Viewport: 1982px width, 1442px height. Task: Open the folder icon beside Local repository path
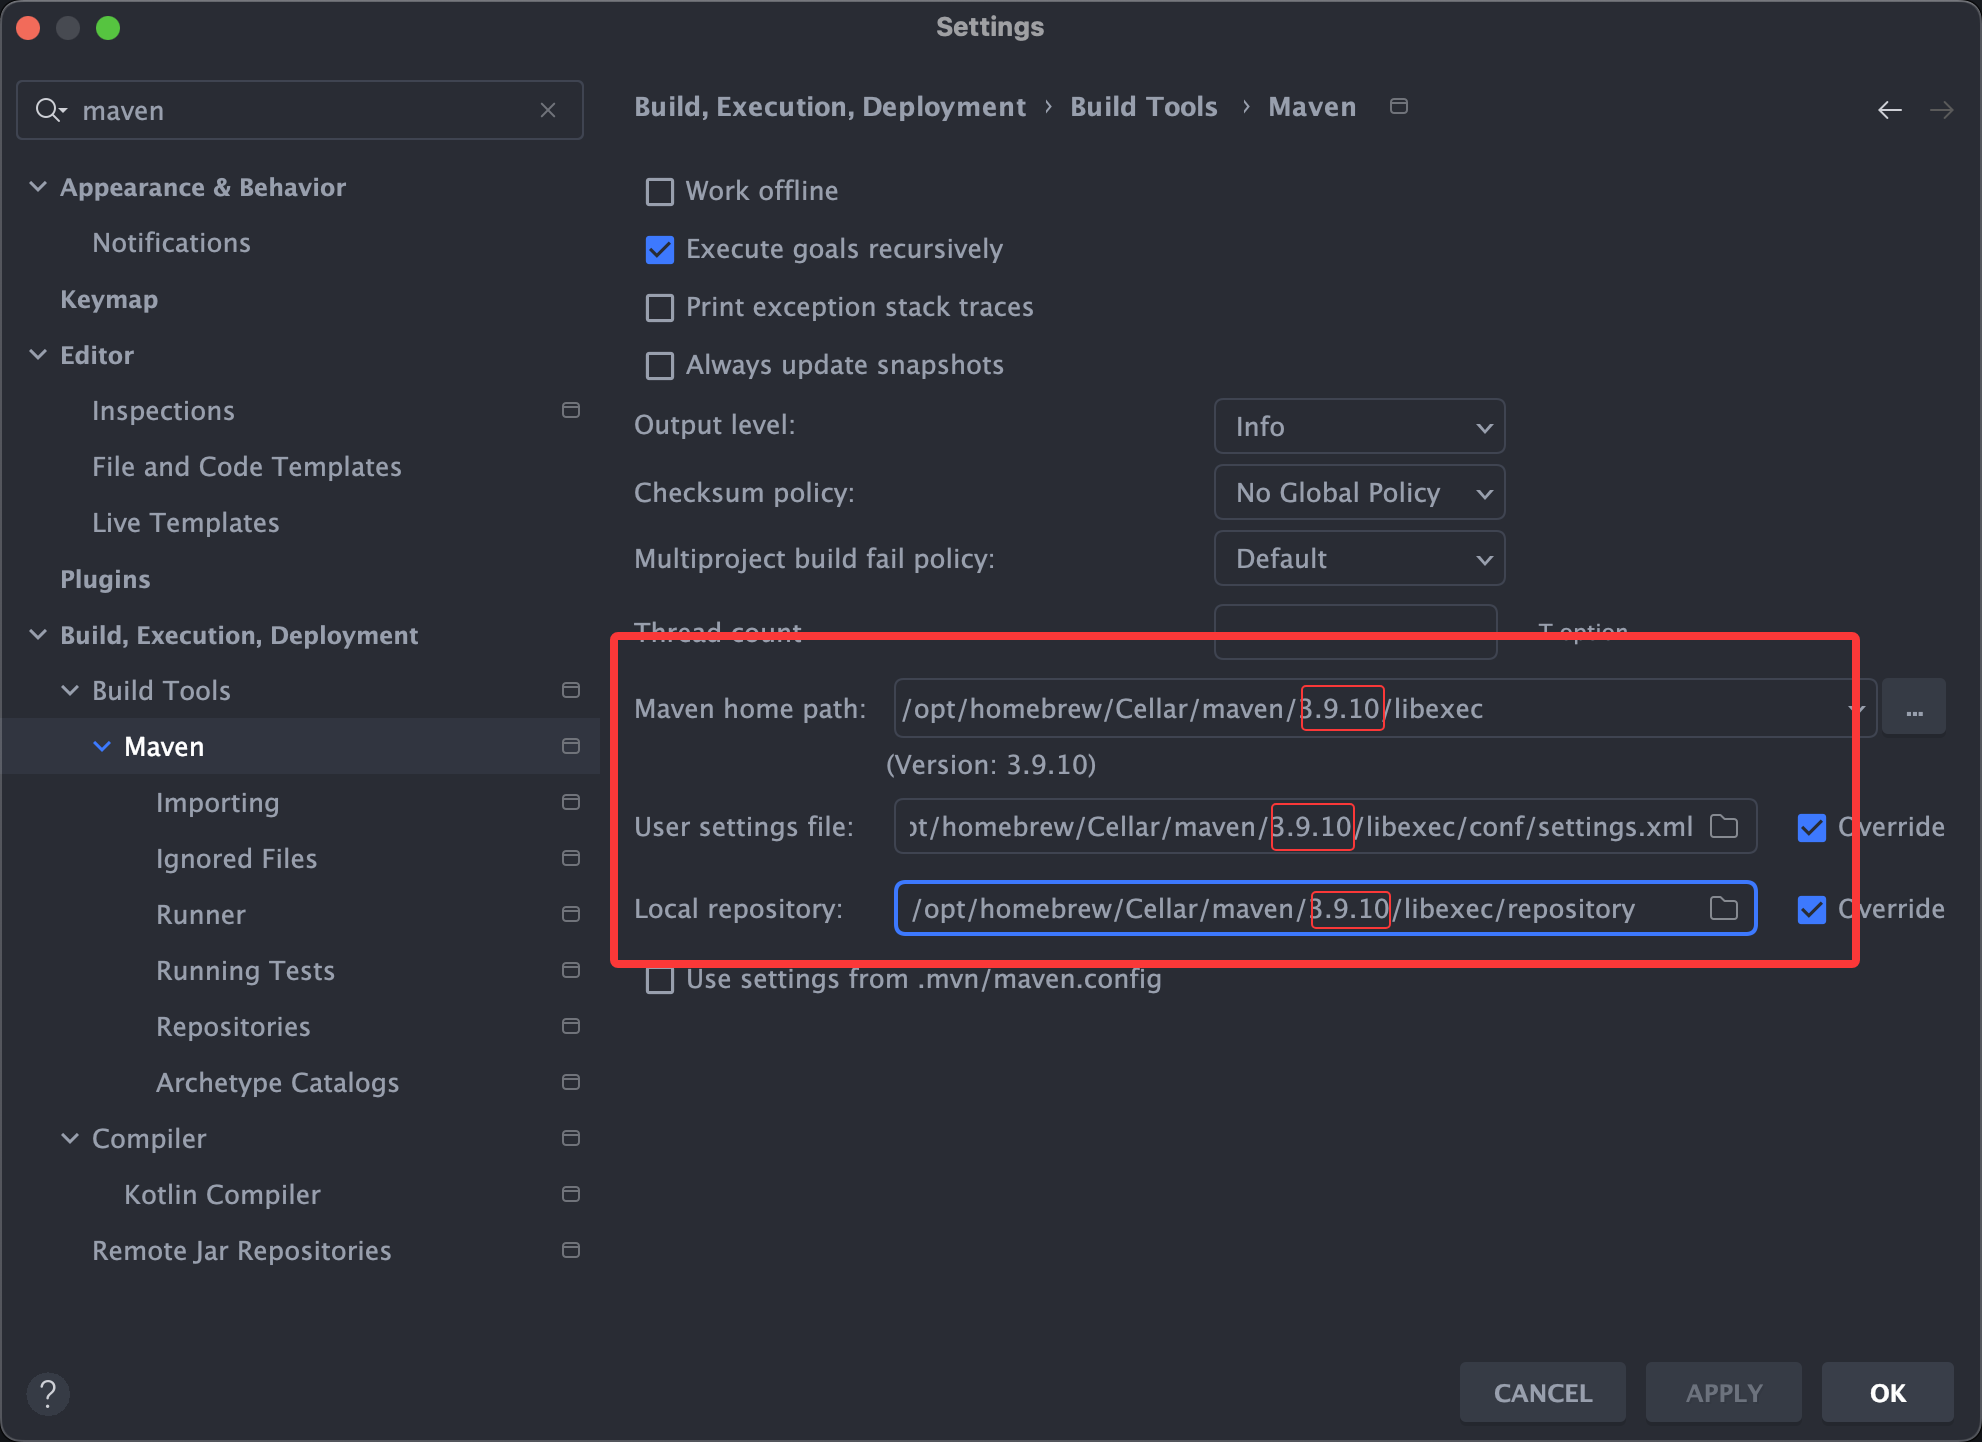click(x=1722, y=909)
